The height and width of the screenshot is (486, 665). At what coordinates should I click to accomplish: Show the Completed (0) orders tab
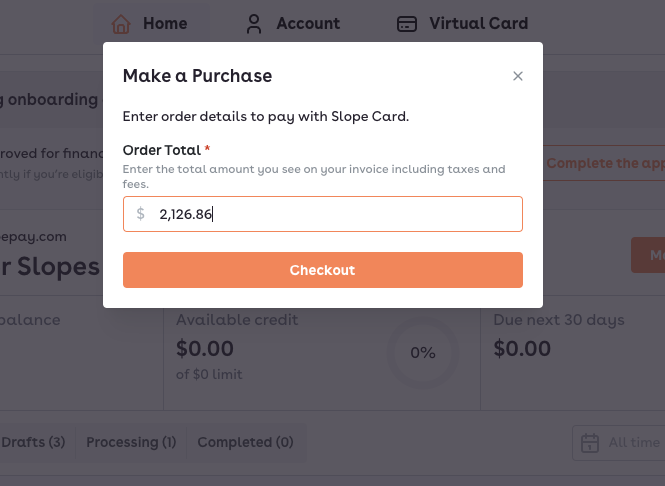245,442
